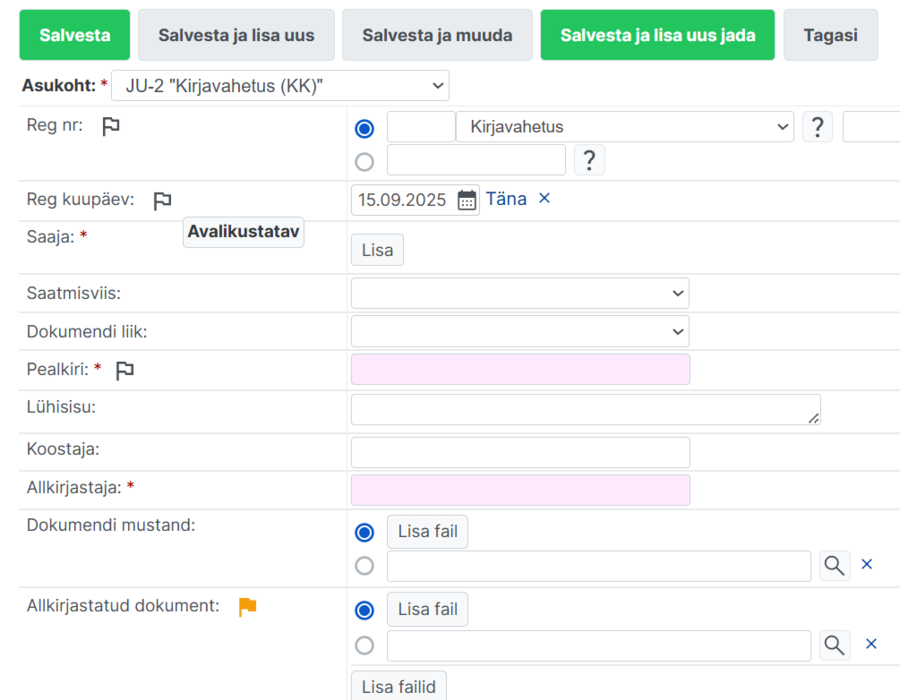Open the Asukoht dropdown
This screenshot has width=900, height=700.
[x=280, y=85]
